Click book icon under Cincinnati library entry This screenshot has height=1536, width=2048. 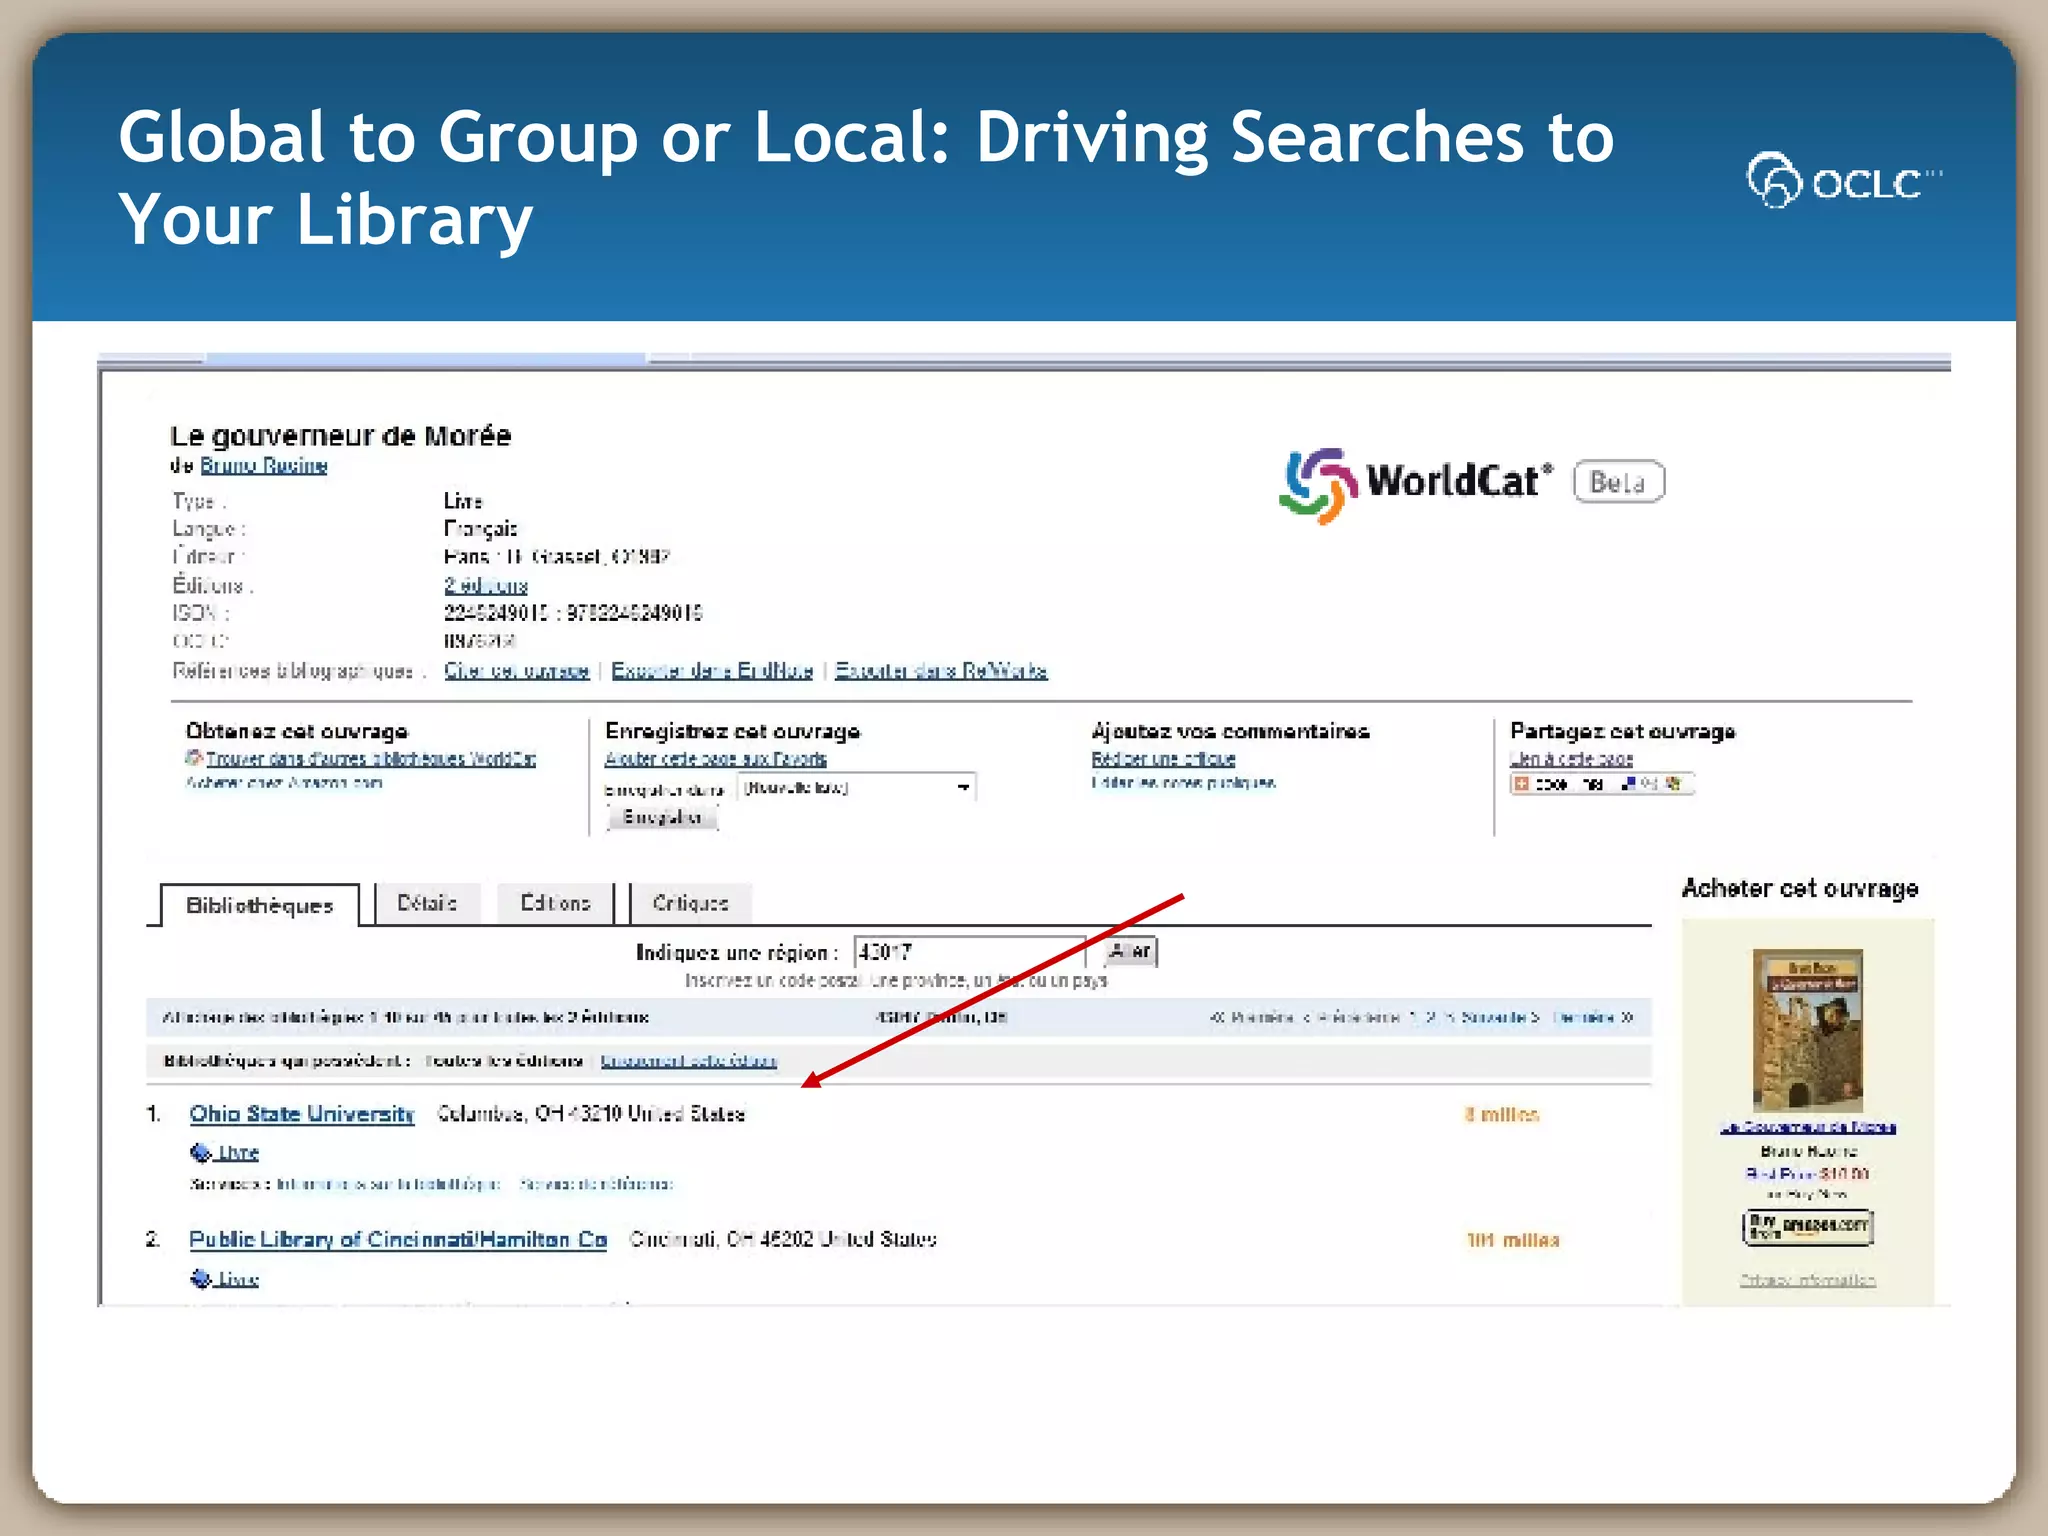(x=200, y=1278)
